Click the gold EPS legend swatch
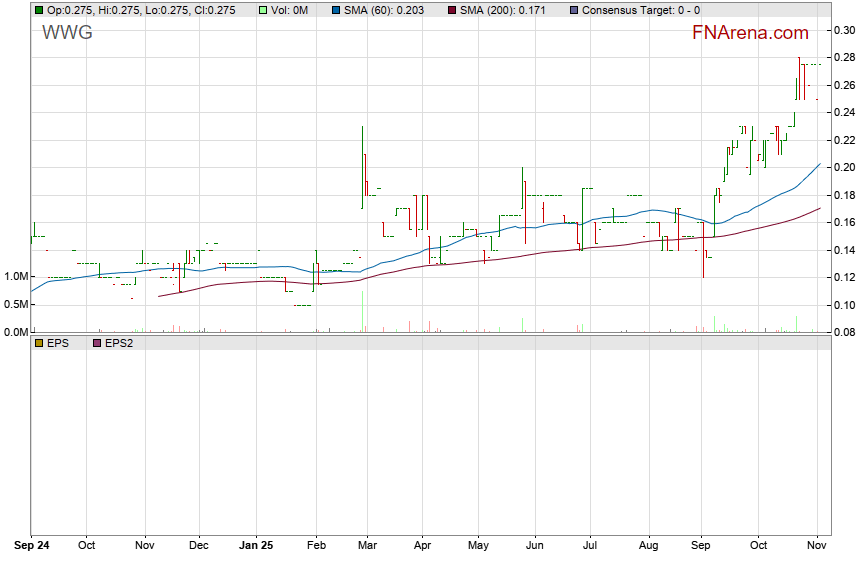The height and width of the screenshot is (566, 859). pos(39,343)
